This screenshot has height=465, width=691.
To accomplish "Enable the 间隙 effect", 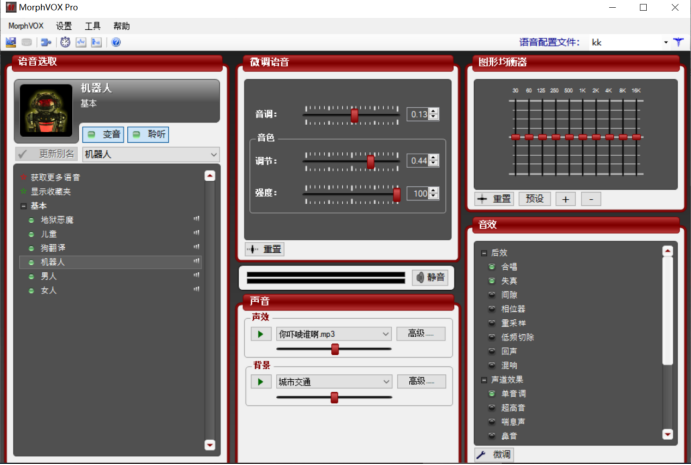I will (x=492, y=295).
